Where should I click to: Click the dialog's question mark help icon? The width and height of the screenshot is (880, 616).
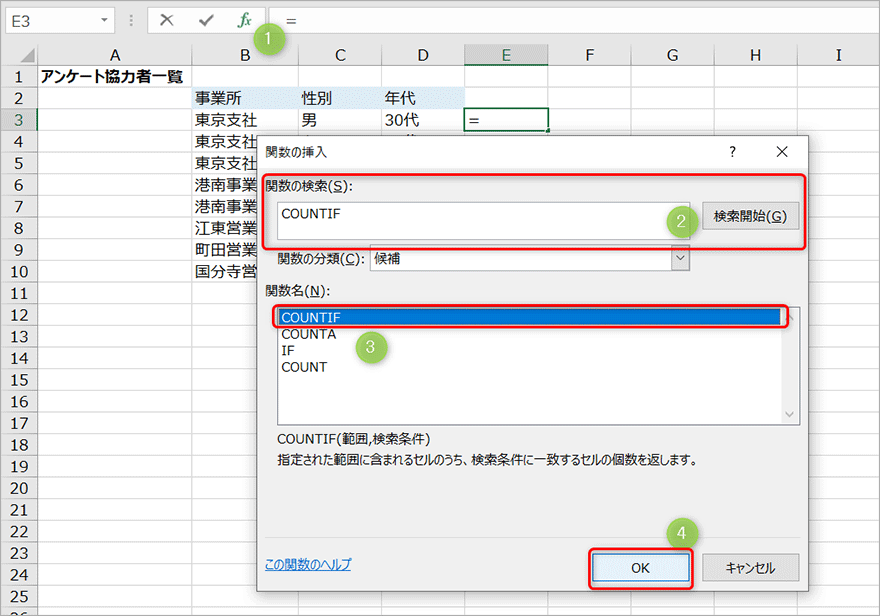point(732,152)
